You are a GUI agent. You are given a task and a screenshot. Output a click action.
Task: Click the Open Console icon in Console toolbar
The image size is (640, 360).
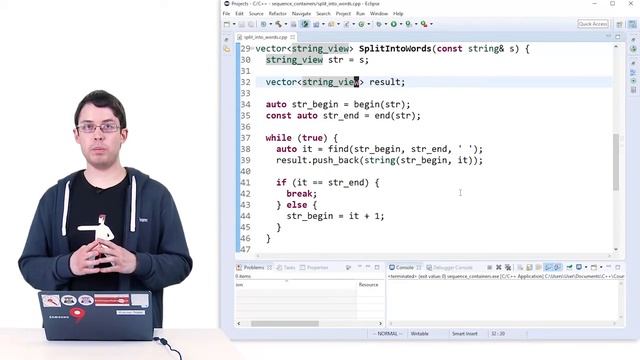(594, 267)
